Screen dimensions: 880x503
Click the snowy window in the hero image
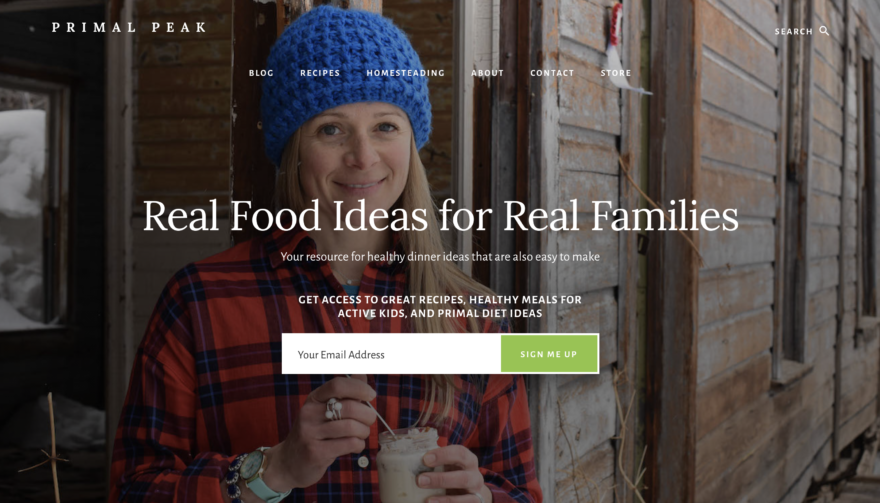click(x=25, y=208)
